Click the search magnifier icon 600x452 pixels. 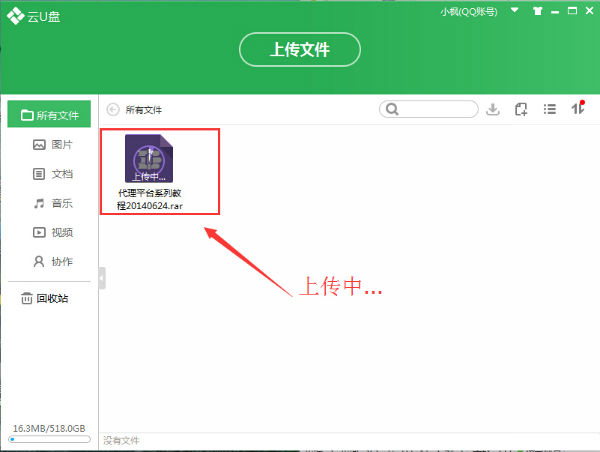[392, 109]
